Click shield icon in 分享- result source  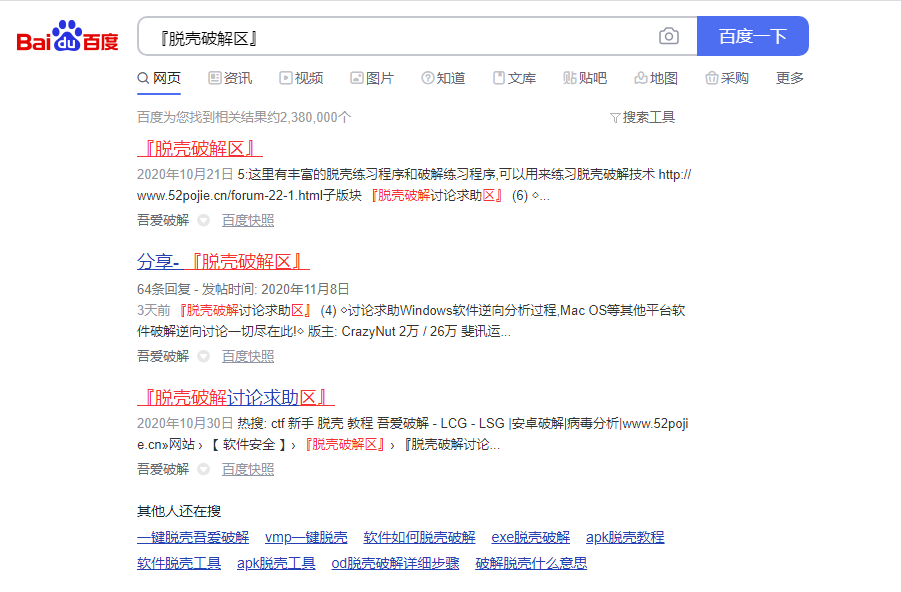coord(203,356)
